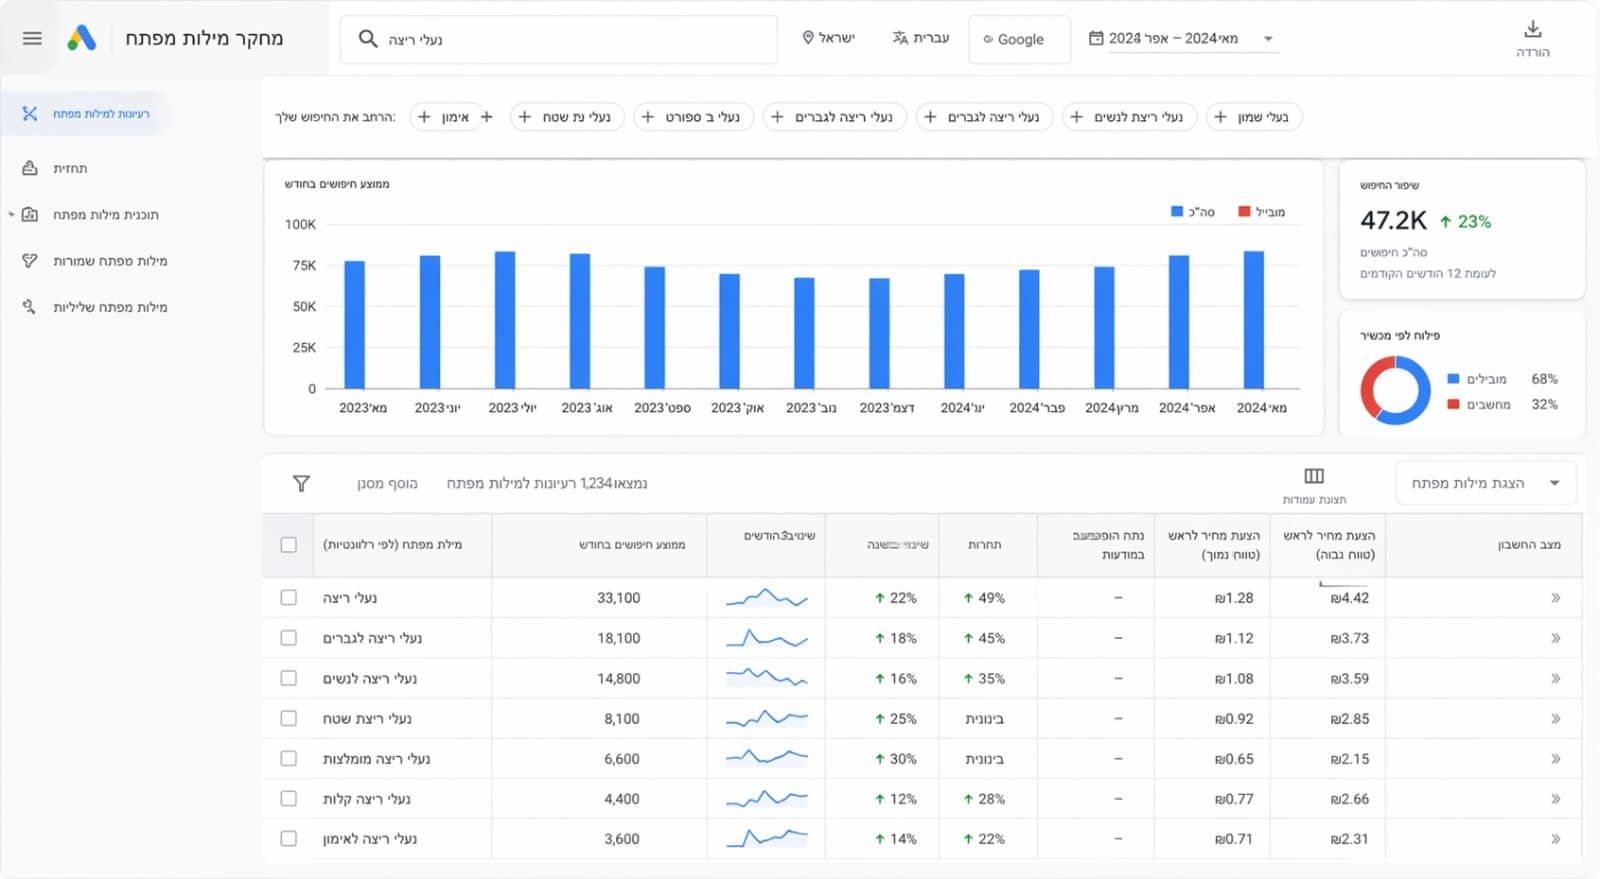Click the negative keywords sidebar icon
Viewport: 1600px width, 879px height.
click(x=30, y=307)
